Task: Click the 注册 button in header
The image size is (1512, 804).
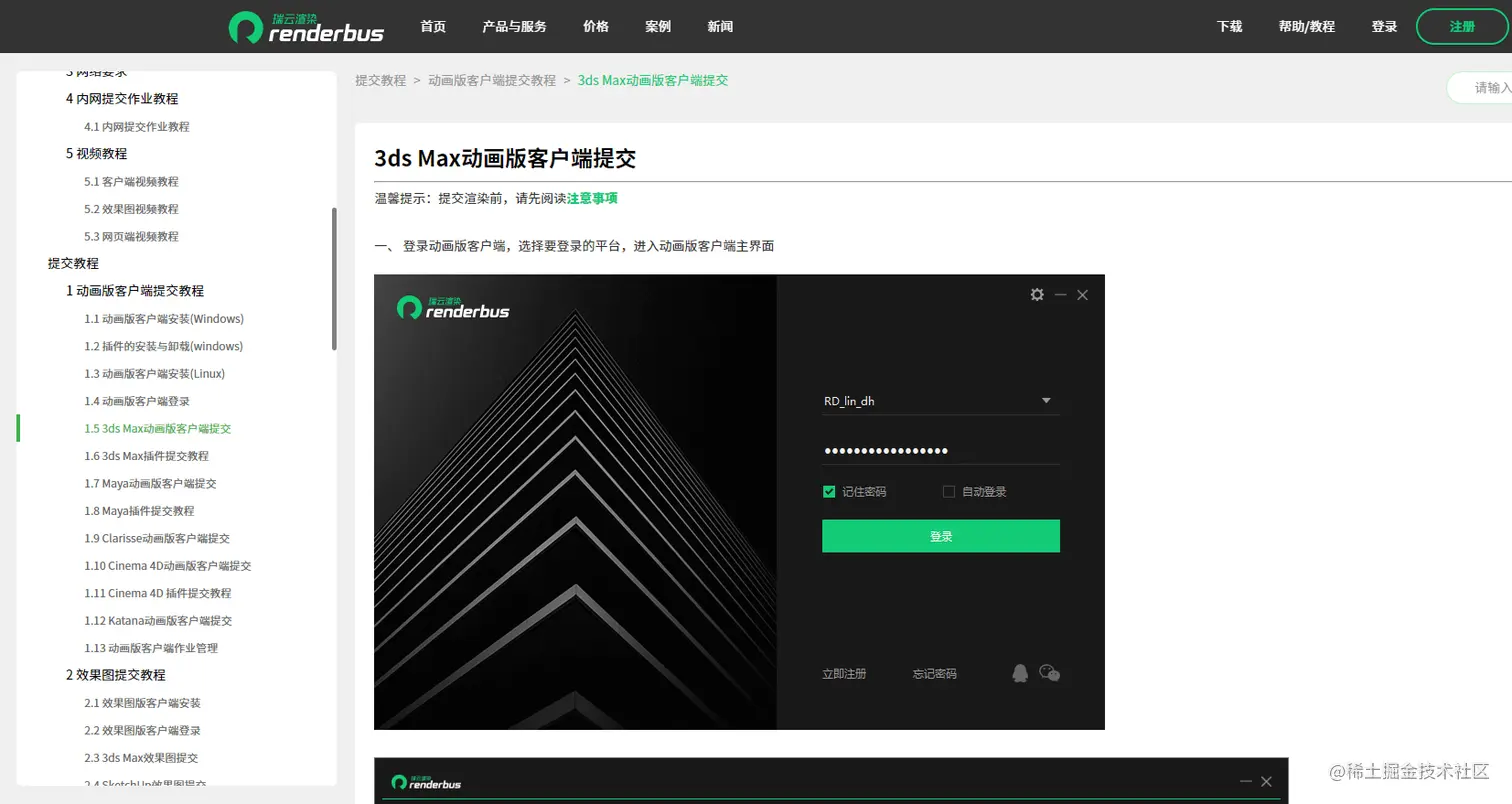Action: coord(1462,27)
